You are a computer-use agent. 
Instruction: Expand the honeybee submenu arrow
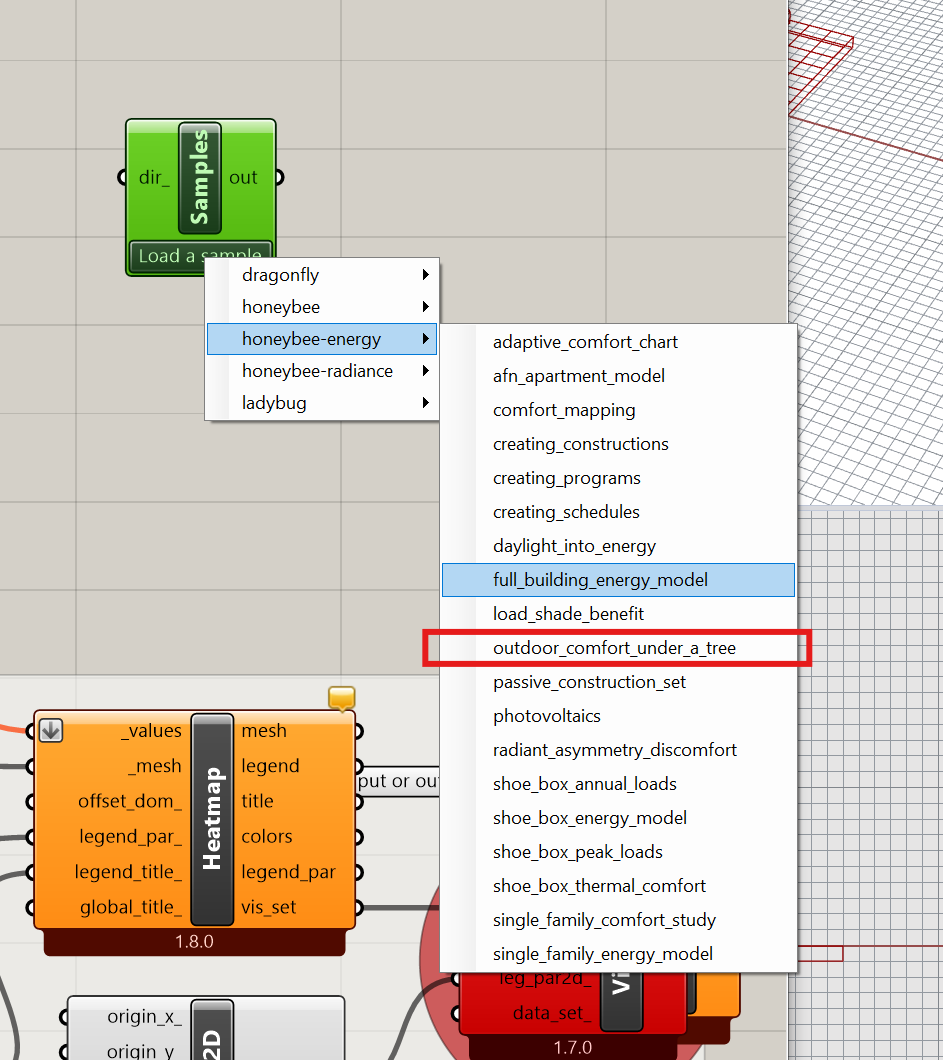[x=425, y=307]
